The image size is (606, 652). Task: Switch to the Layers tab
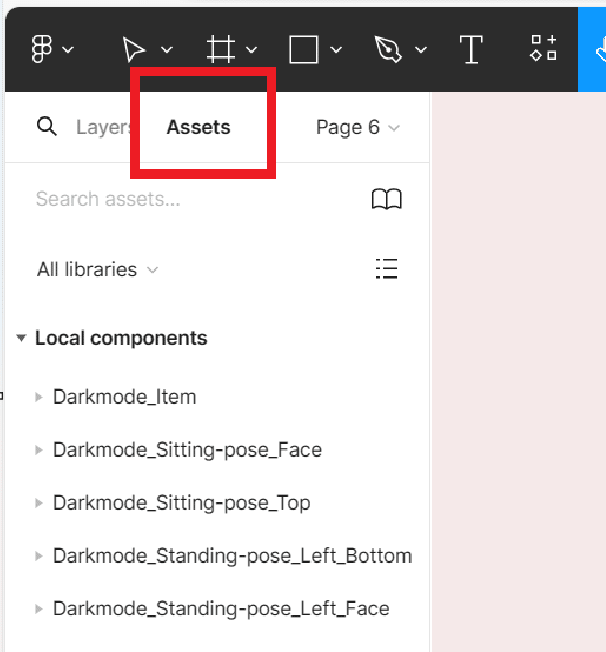tap(104, 127)
